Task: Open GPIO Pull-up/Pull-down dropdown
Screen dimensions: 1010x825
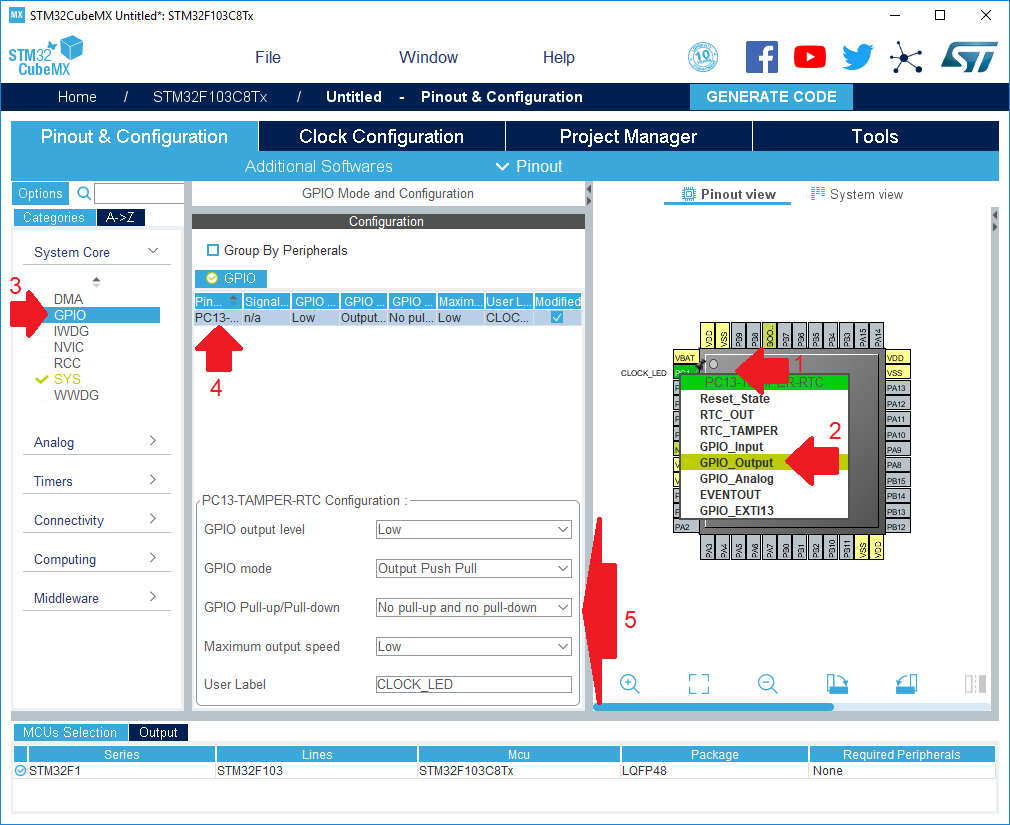Action: (x=473, y=607)
